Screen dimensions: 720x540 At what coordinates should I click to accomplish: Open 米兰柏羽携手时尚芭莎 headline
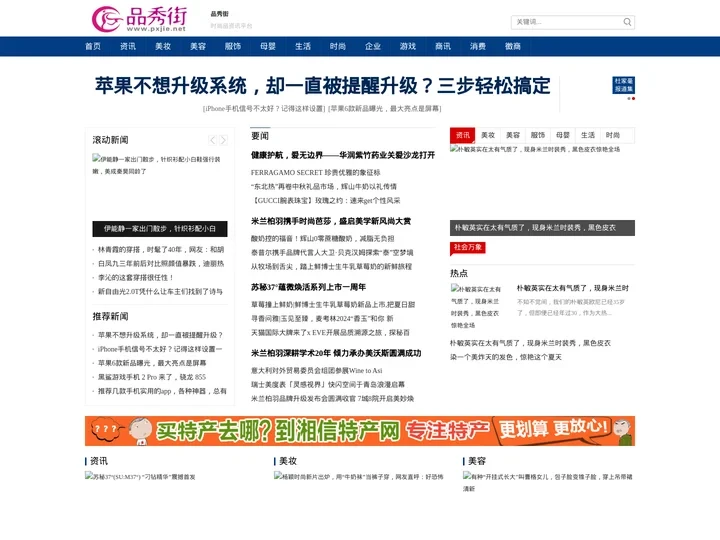331,221
